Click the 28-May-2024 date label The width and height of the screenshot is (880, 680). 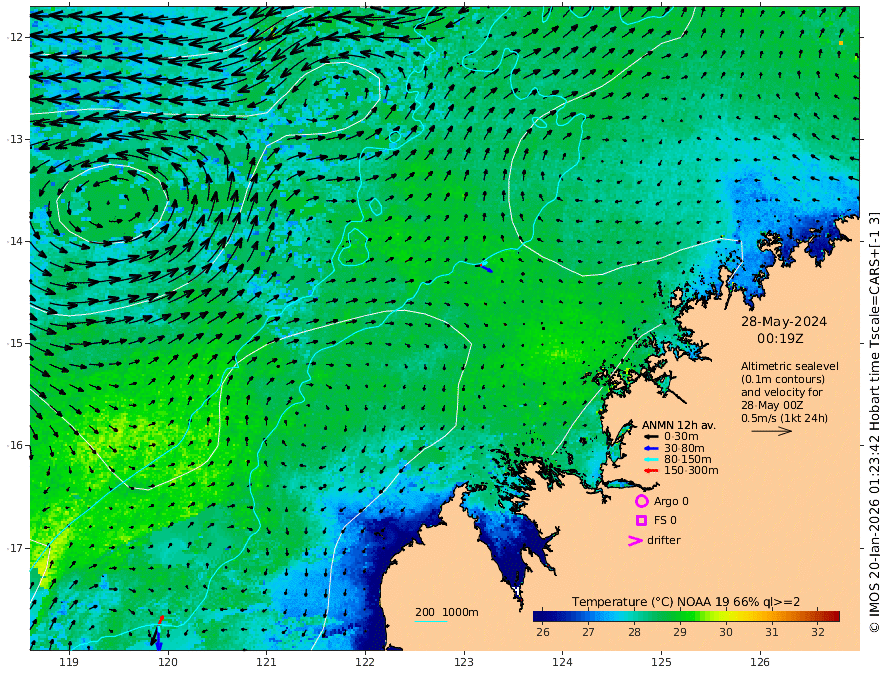tap(783, 321)
